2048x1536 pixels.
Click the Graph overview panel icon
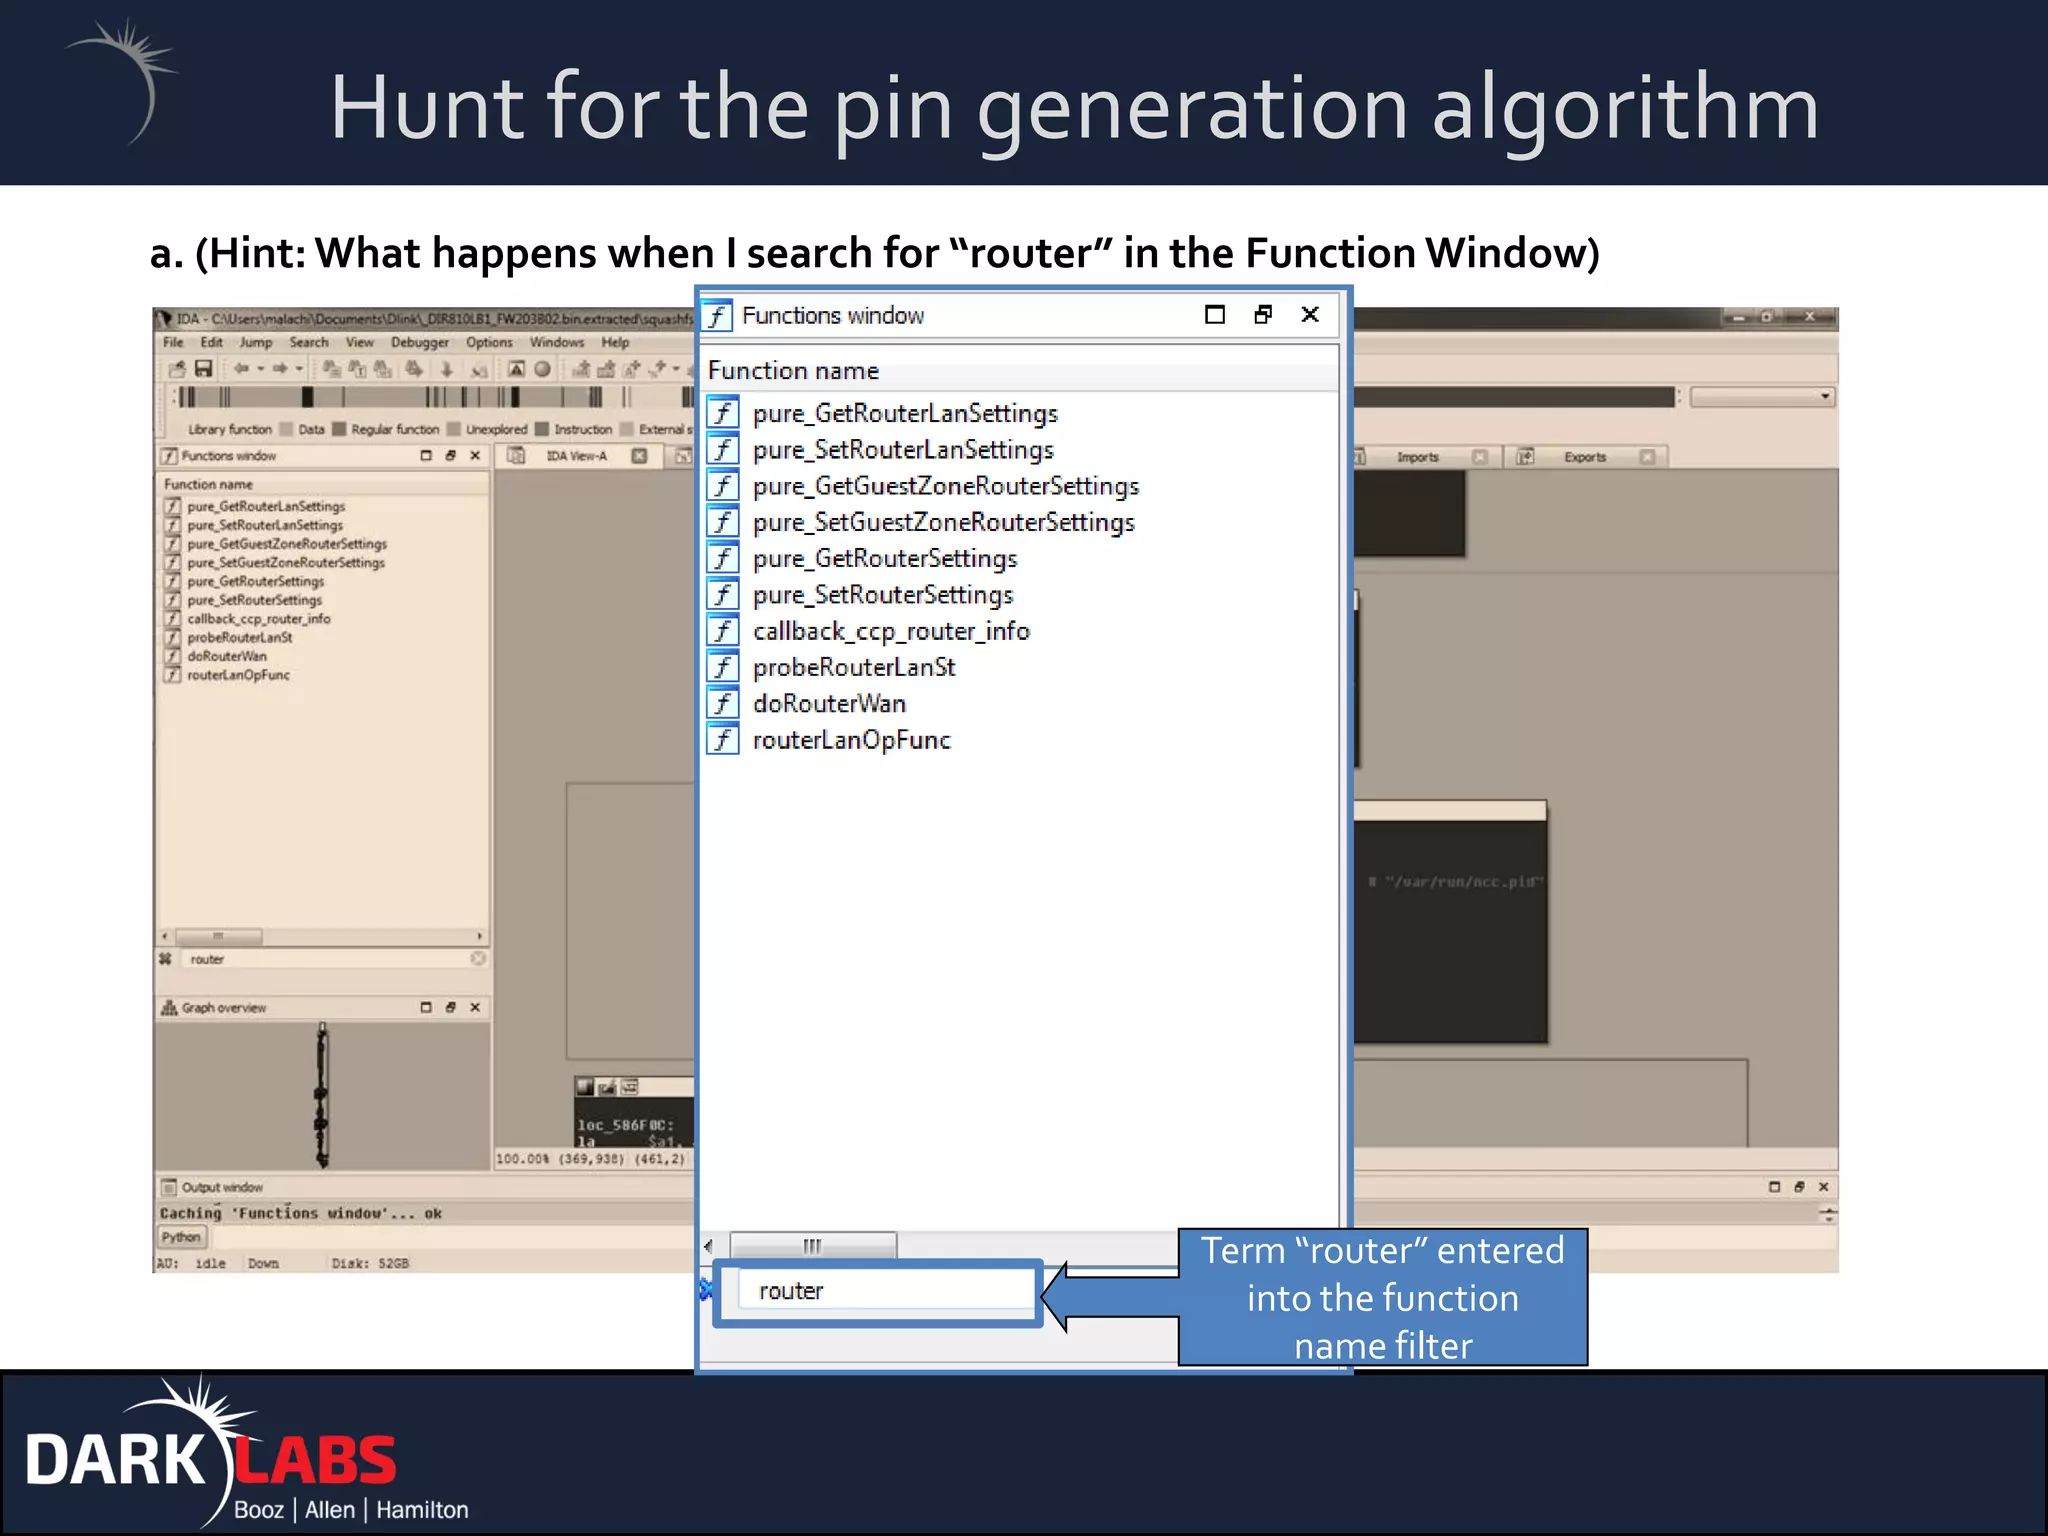[x=169, y=1007]
